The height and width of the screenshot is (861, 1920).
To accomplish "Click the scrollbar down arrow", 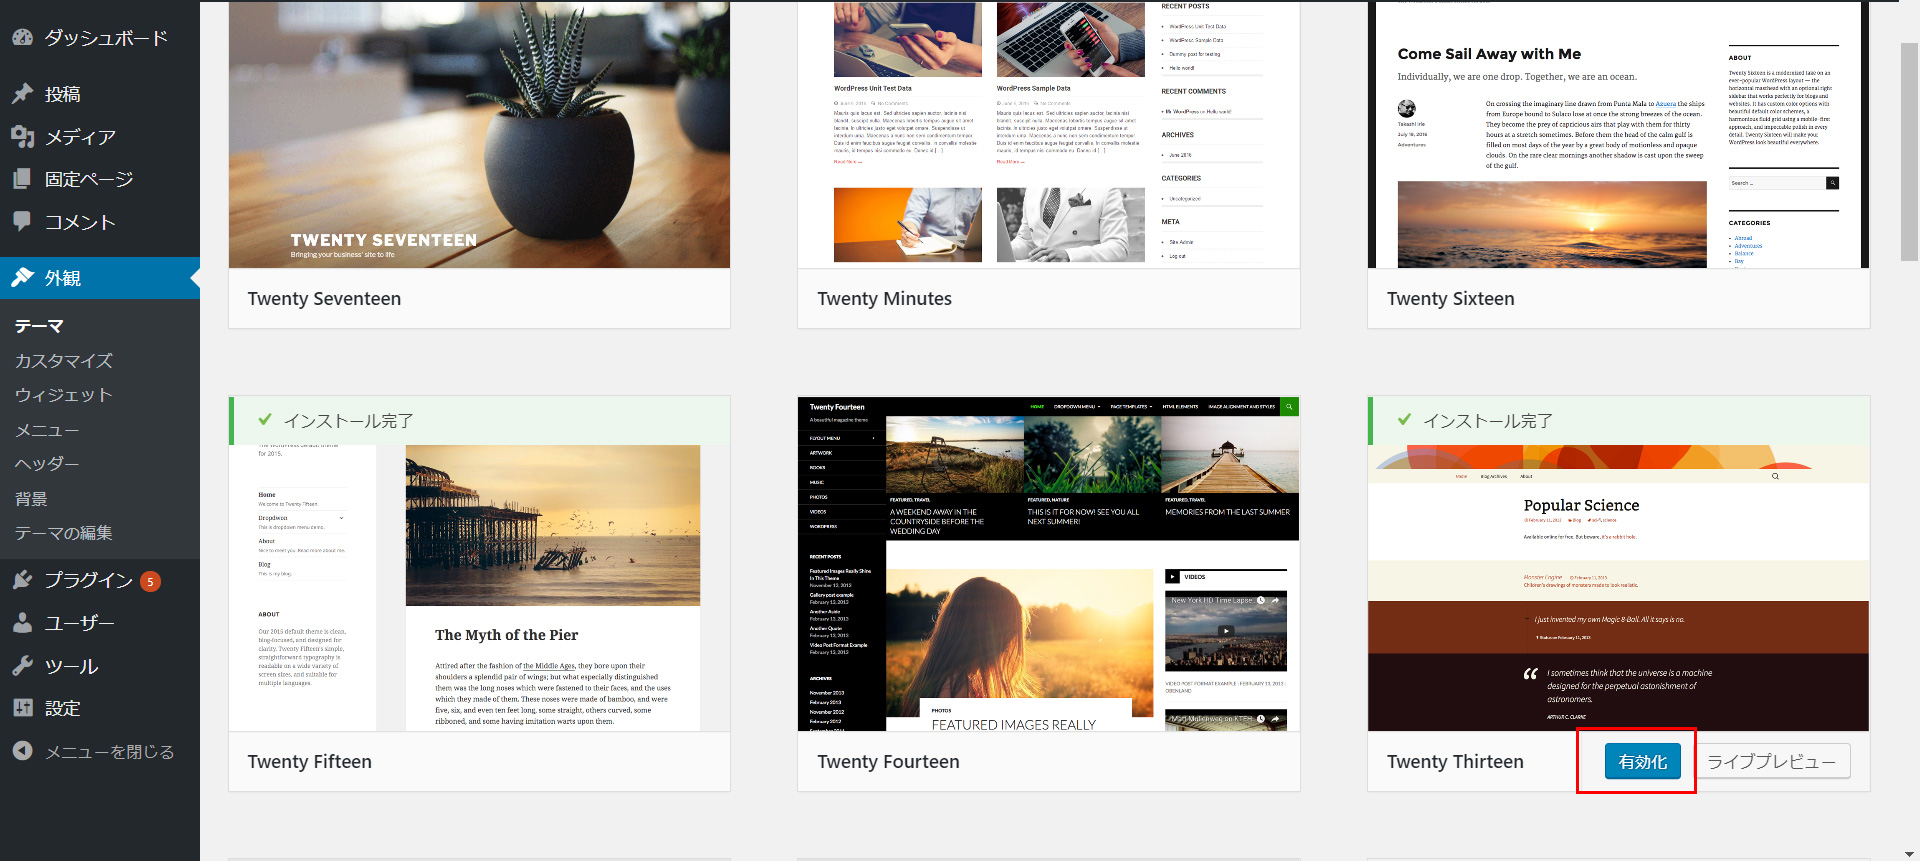I will pos(1910,853).
